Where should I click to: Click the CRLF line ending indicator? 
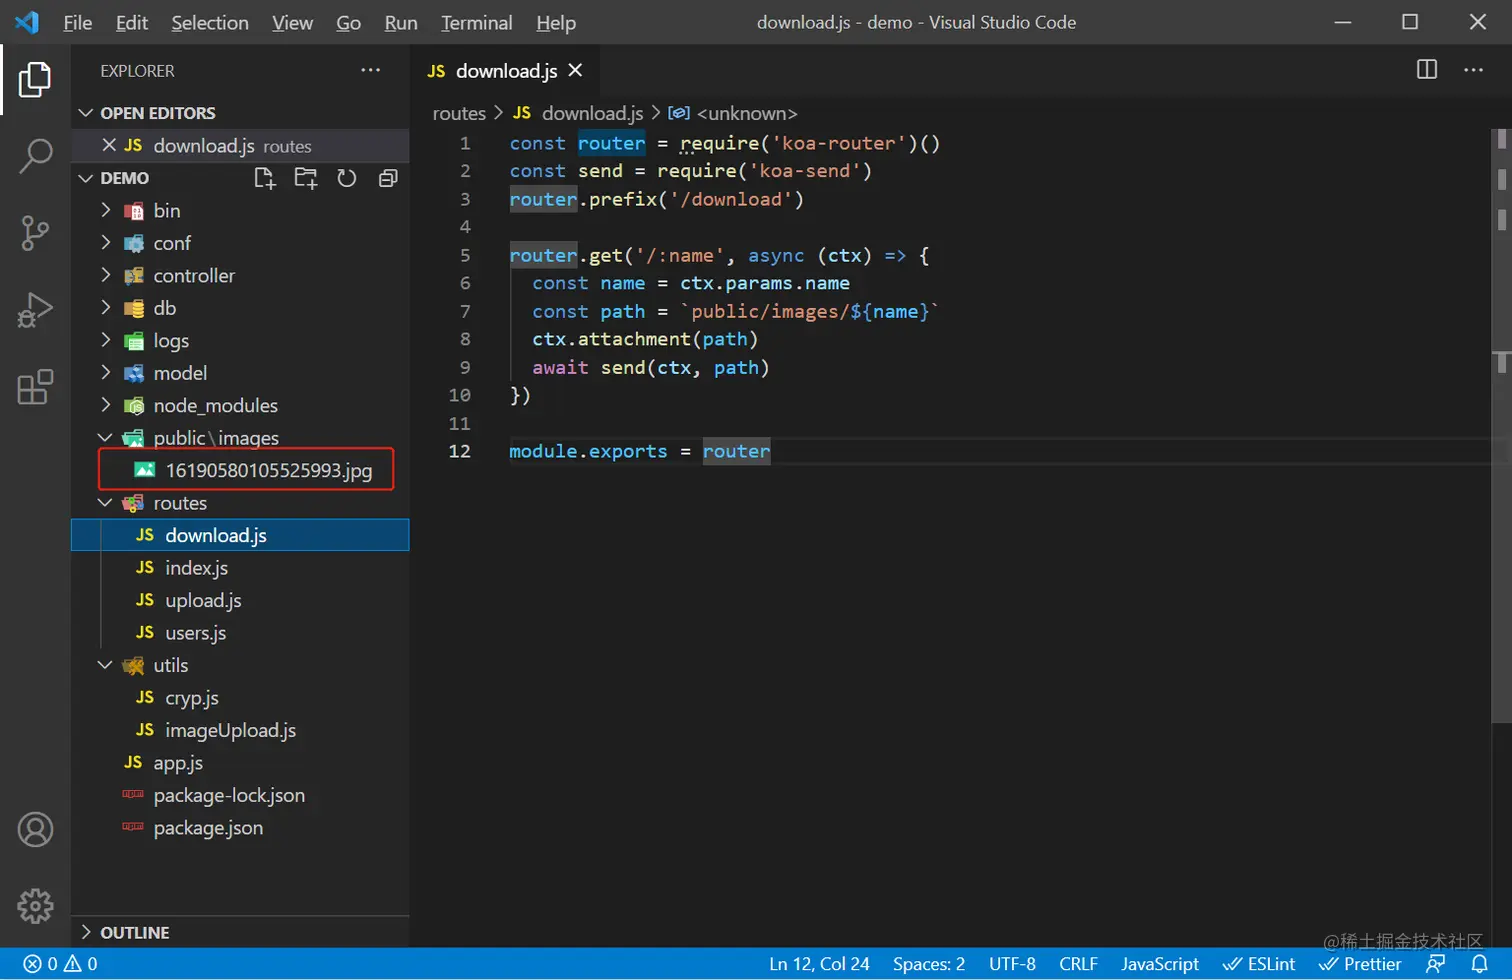click(x=1078, y=964)
